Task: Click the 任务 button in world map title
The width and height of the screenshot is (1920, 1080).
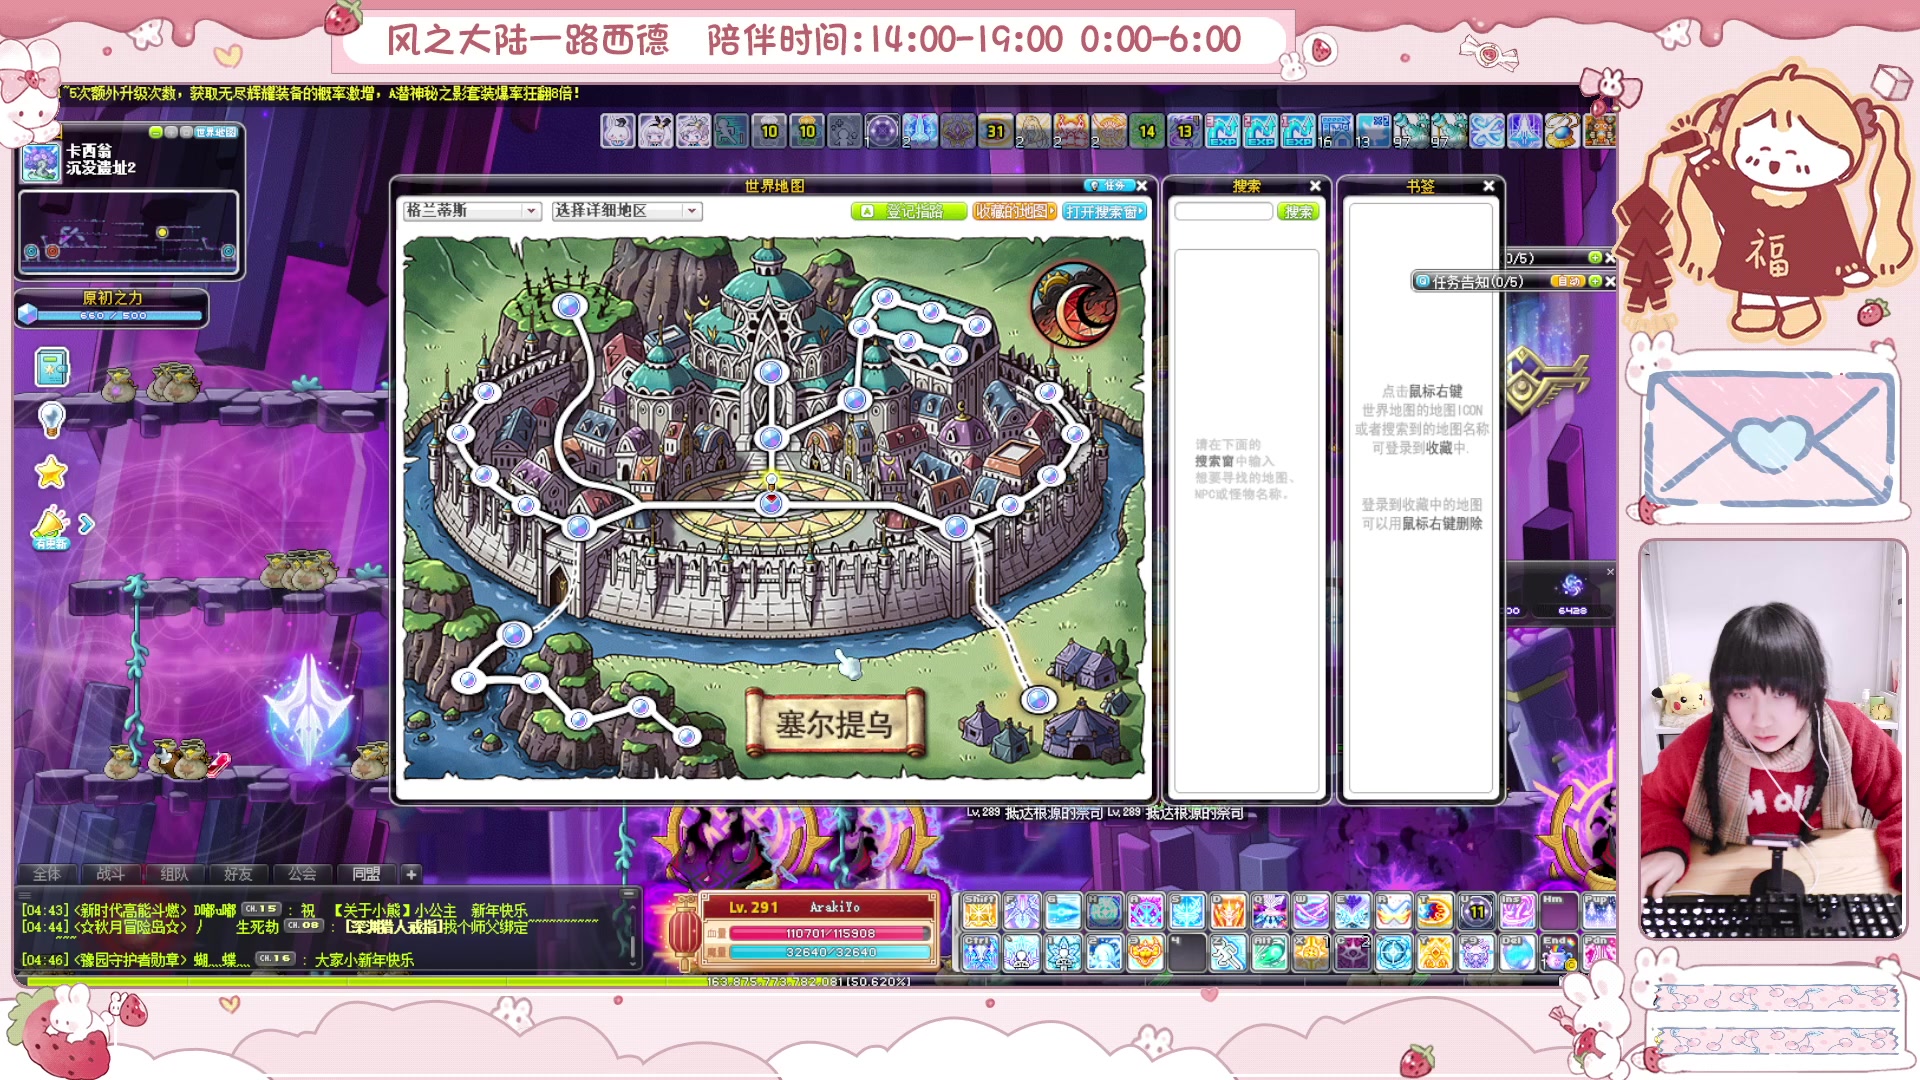Action: click(1110, 186)
